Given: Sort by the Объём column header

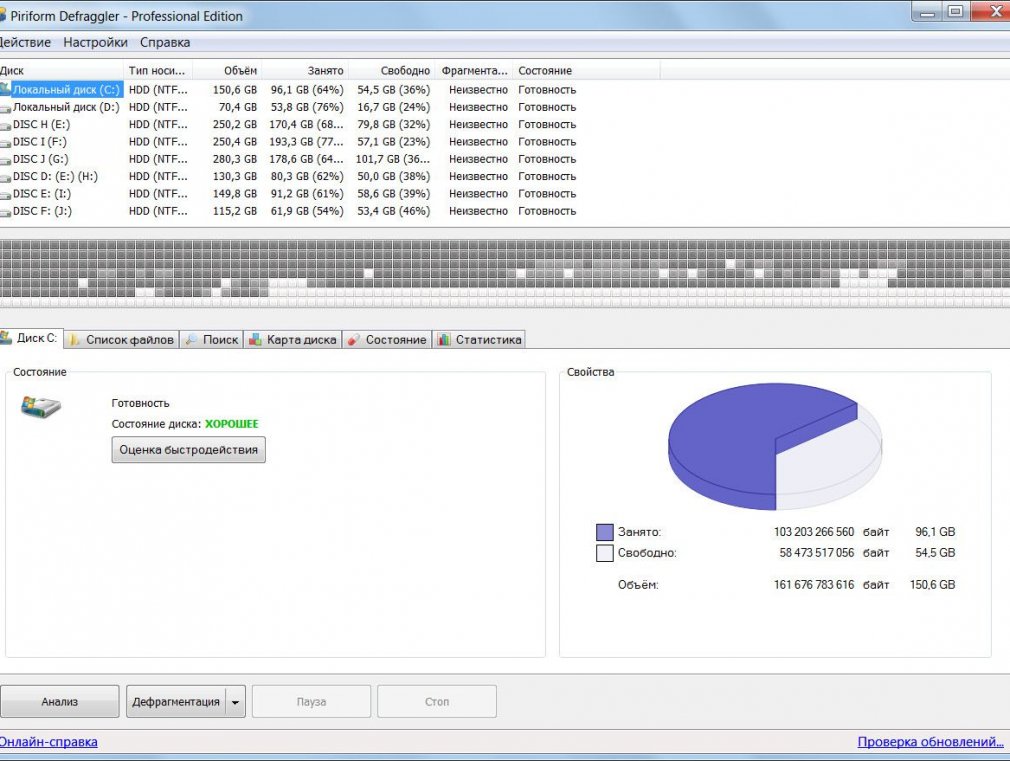Looking at the screenshot, I should (227, 71).
